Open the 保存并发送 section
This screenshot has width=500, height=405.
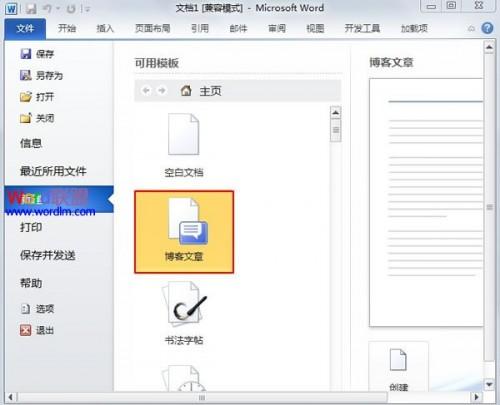coord(48,255)
